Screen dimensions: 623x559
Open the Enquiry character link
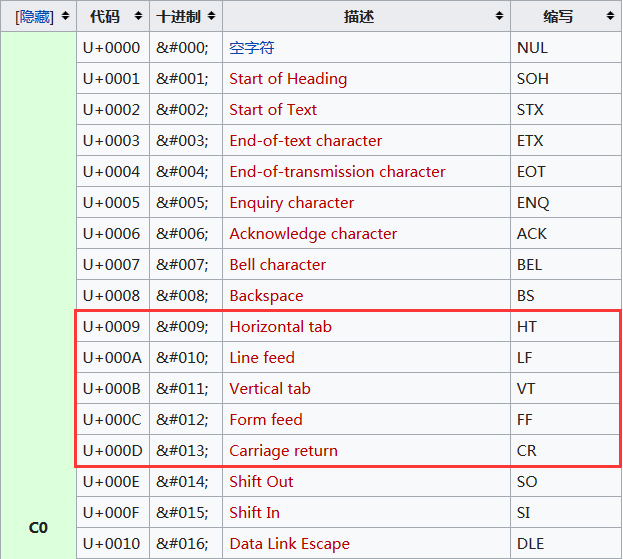(x=291, y=203)
